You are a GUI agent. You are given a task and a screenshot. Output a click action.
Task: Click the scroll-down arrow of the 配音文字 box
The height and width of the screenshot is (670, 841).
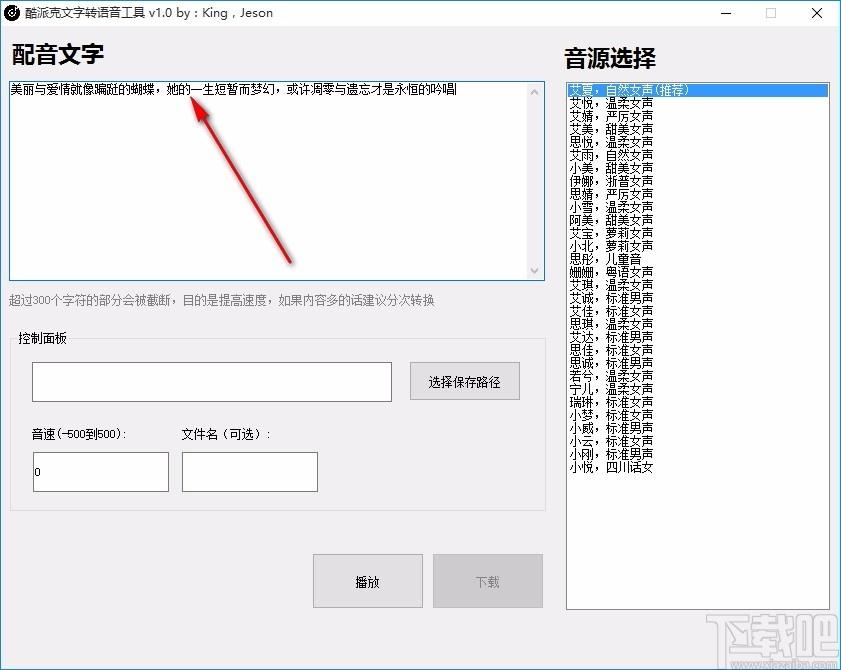coord(534,270)
